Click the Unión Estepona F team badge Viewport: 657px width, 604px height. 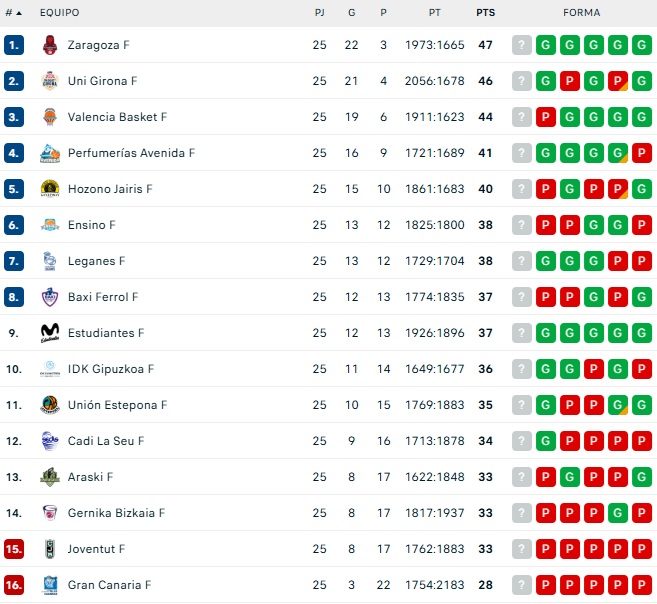point(50,405)
